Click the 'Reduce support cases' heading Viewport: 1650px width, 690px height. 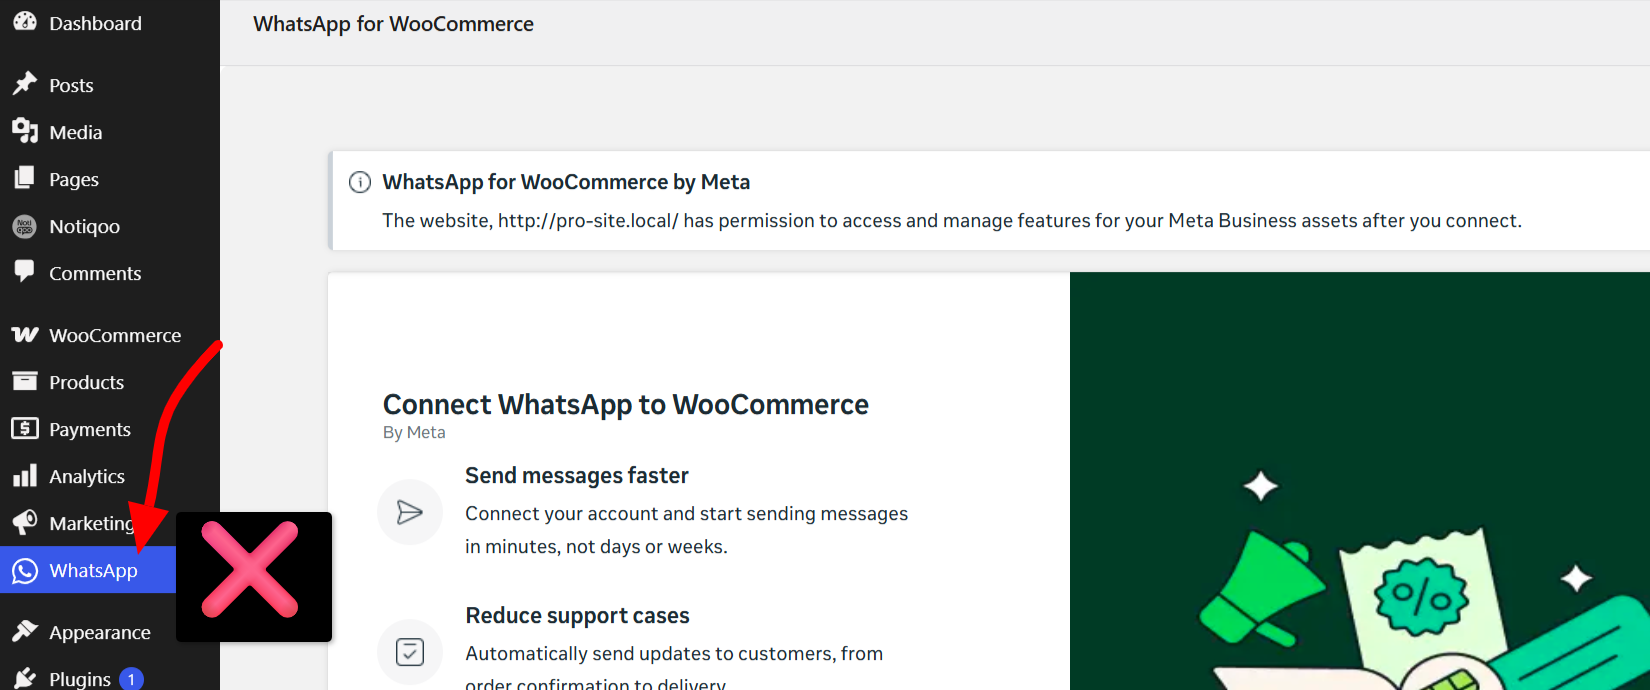point(577,615)
